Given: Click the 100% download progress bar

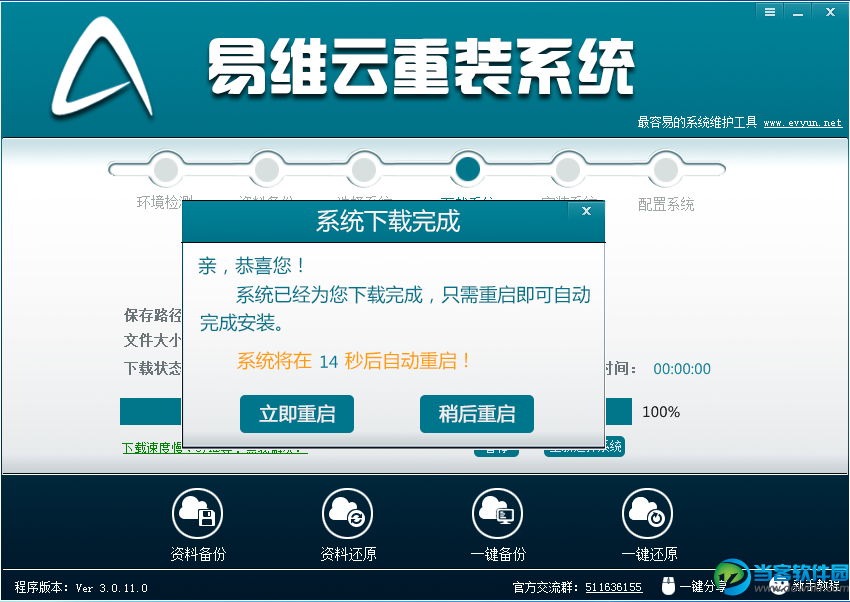Looking at the screenshot, I should [376, 412].
